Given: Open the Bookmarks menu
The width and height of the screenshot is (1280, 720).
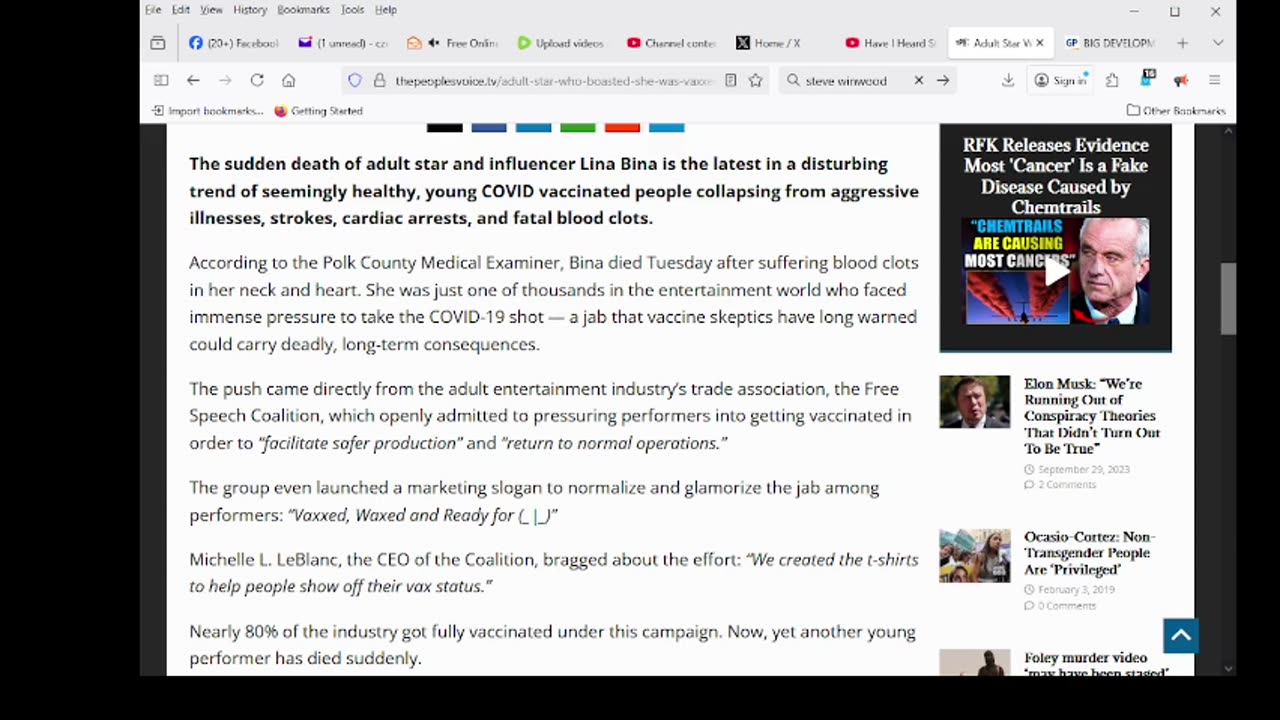Looking at the screenshot, I should tap(303, 9).
